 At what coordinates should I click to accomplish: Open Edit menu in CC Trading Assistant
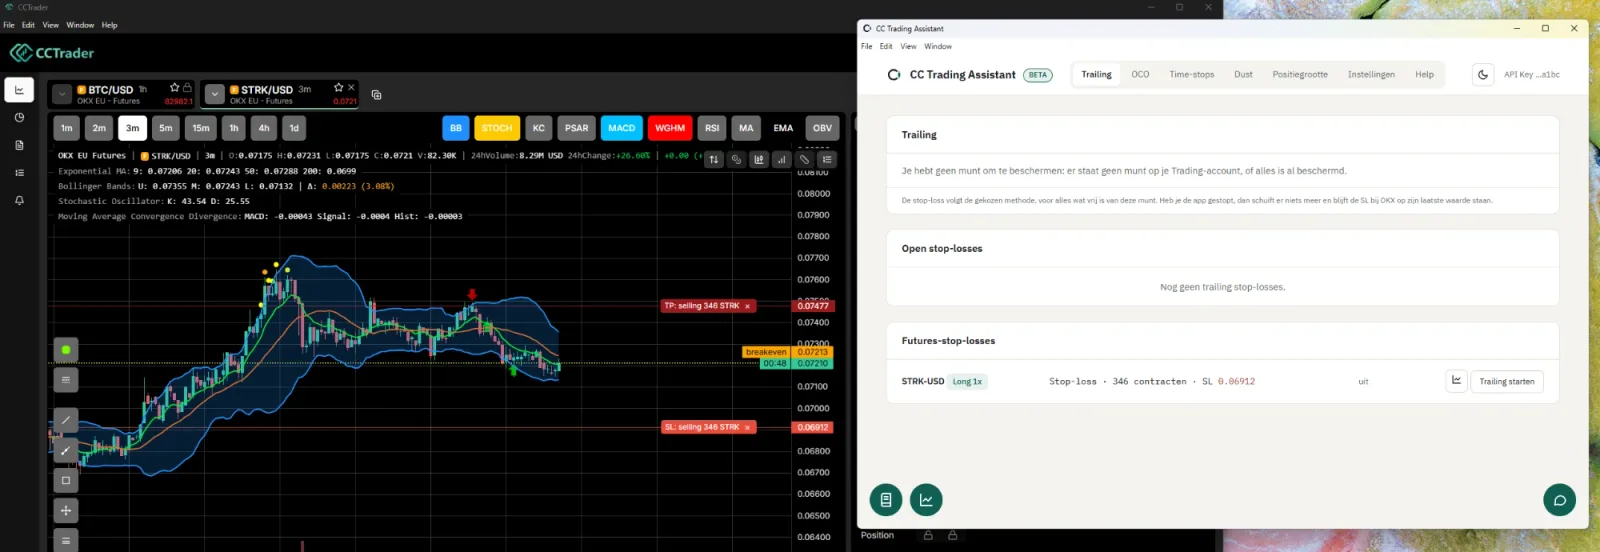point(886,46)
